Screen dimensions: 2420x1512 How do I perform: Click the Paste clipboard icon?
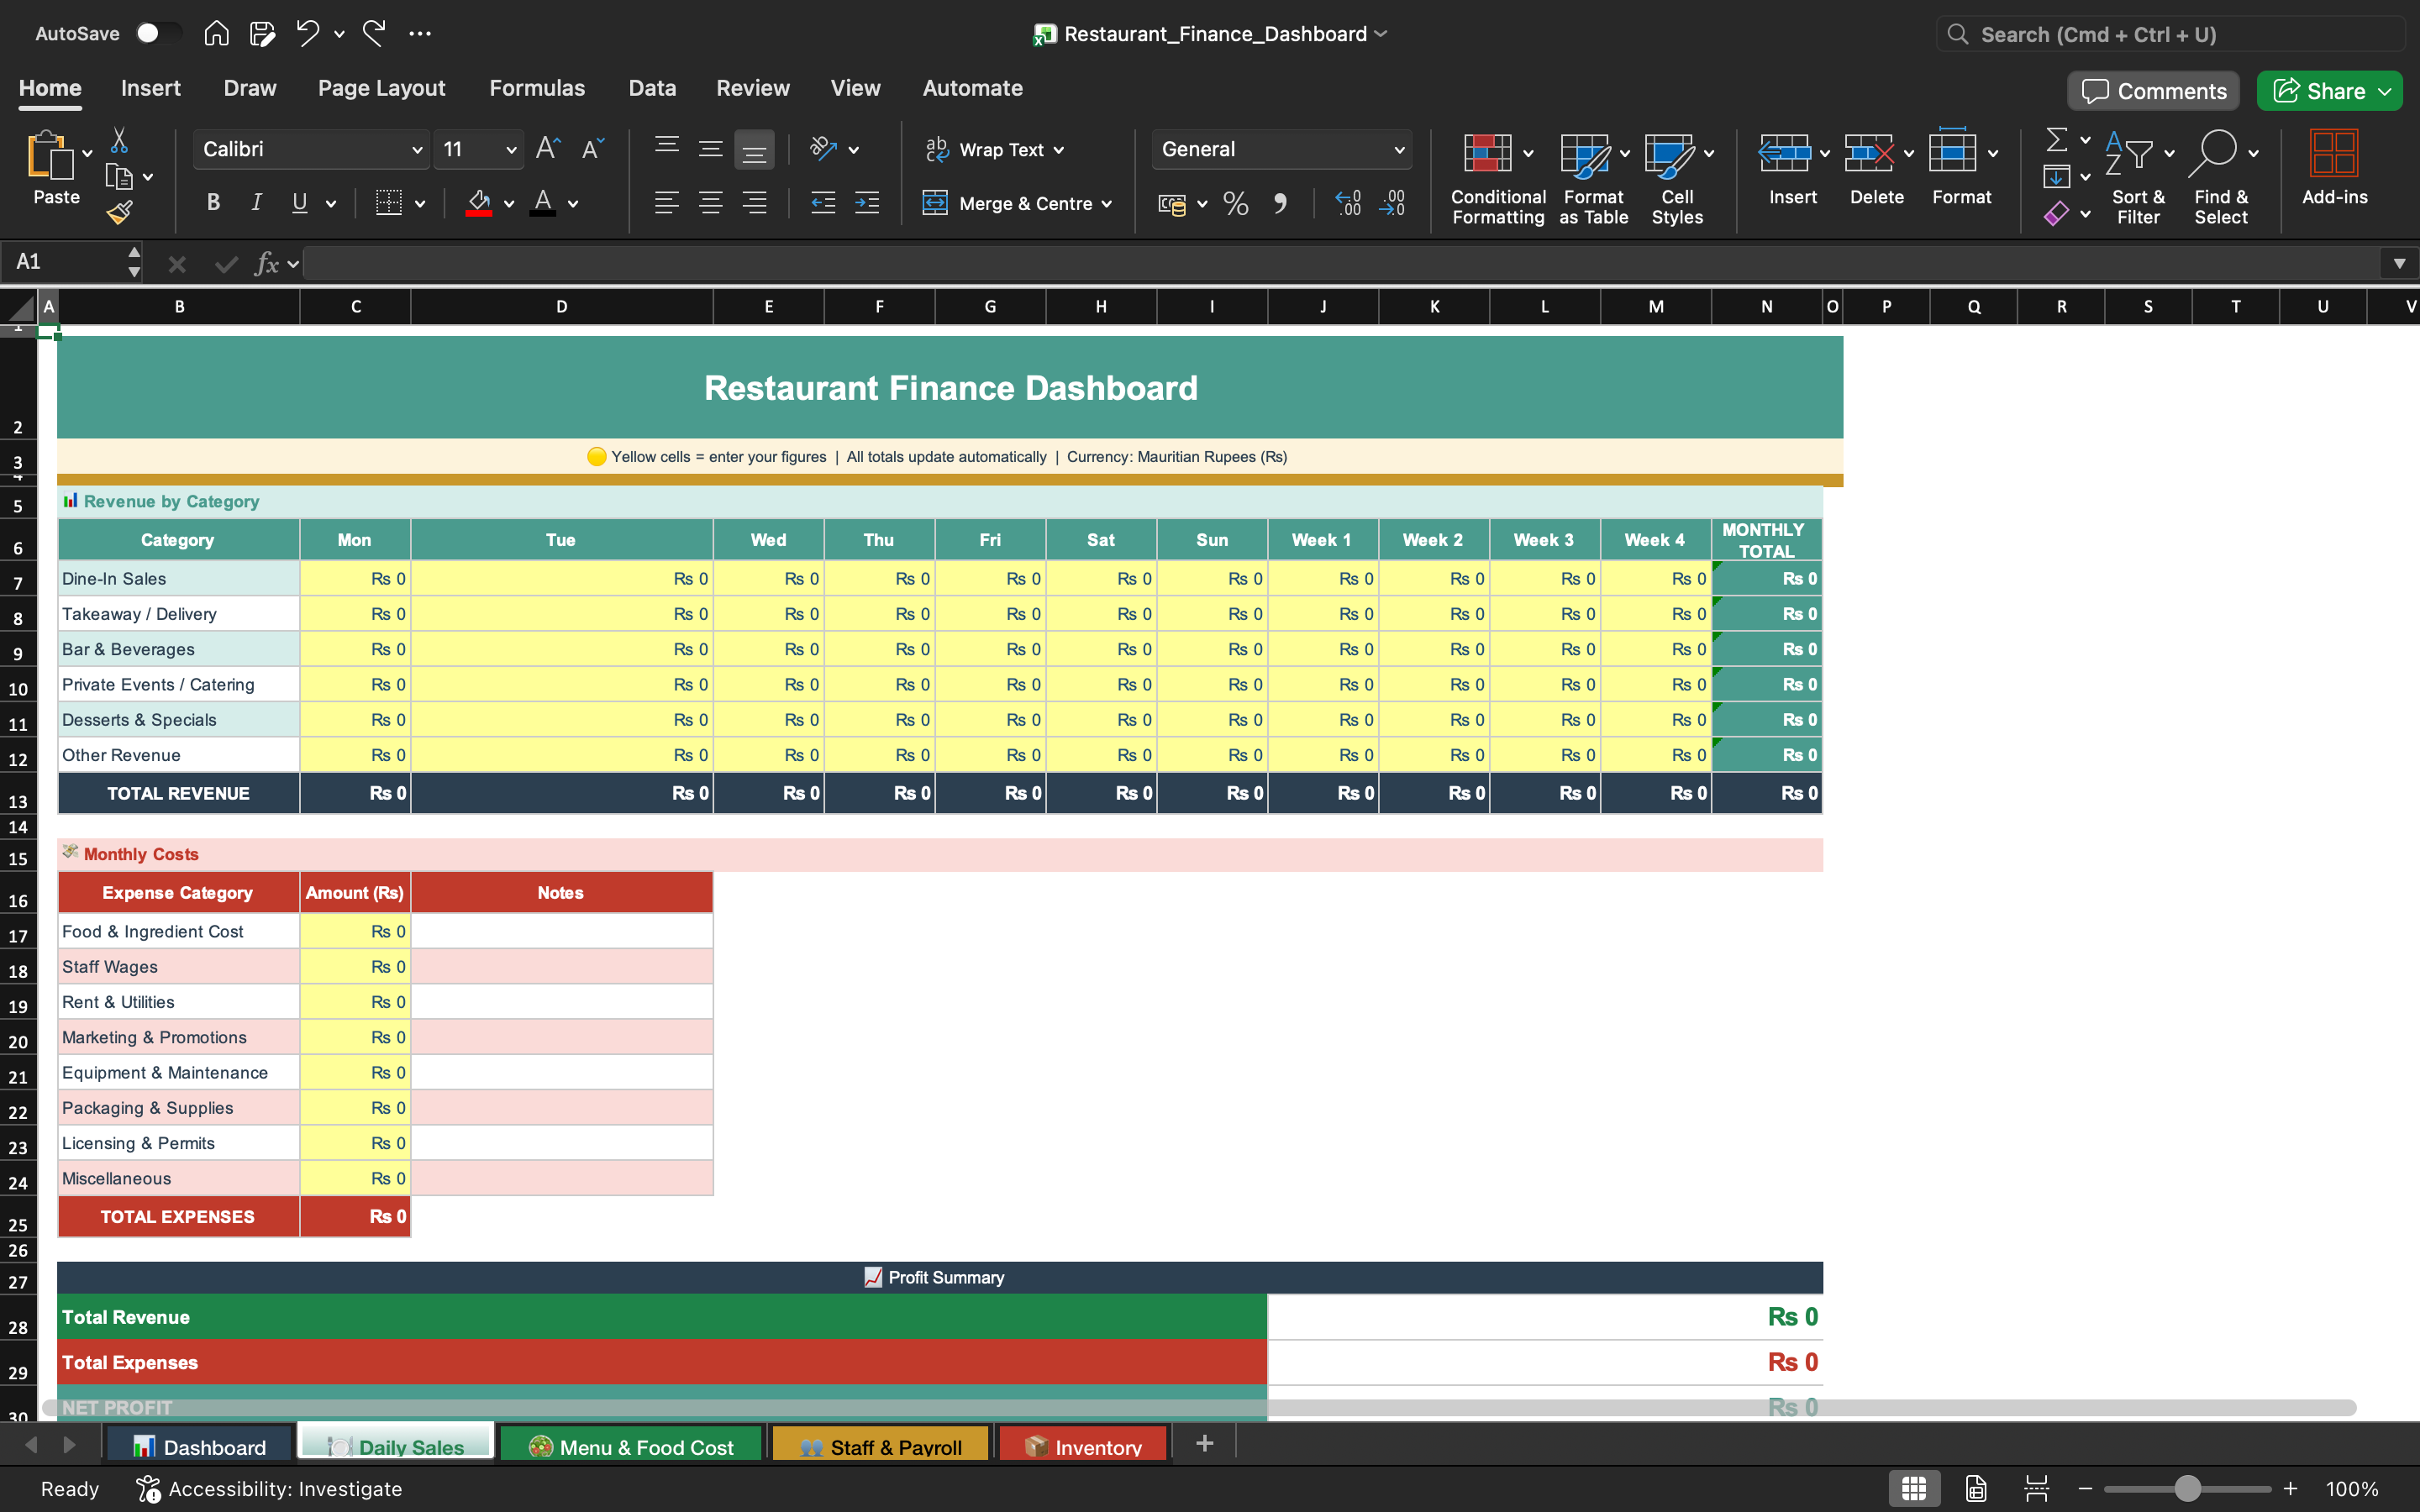[50, 155]
